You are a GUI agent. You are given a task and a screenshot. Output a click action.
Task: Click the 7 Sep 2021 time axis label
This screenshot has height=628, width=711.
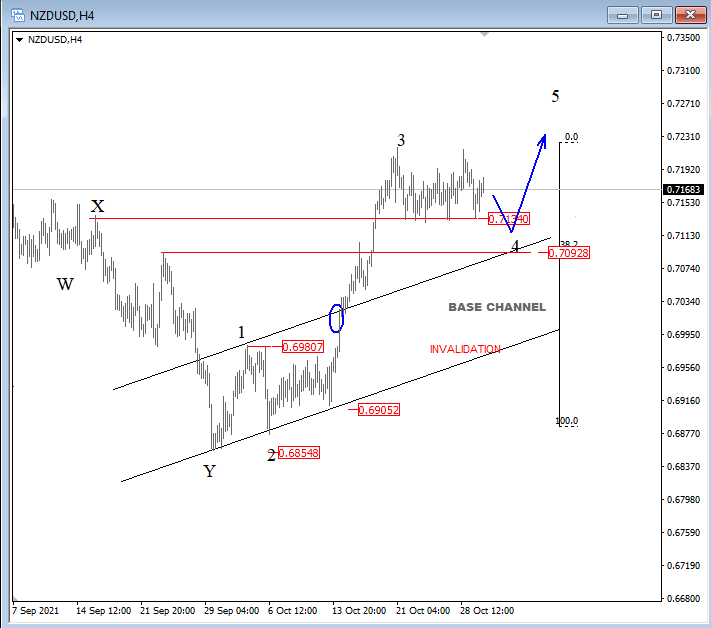coord(35,611)
